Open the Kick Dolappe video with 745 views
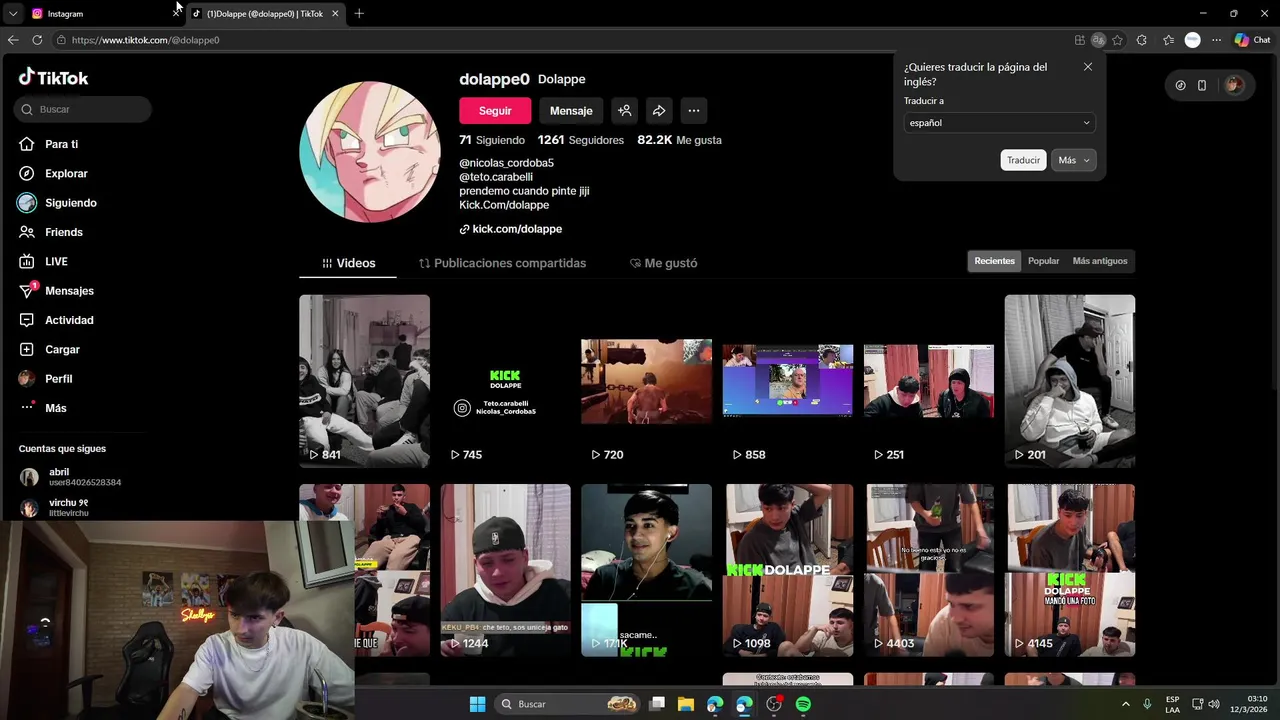 tap(506, 381)
